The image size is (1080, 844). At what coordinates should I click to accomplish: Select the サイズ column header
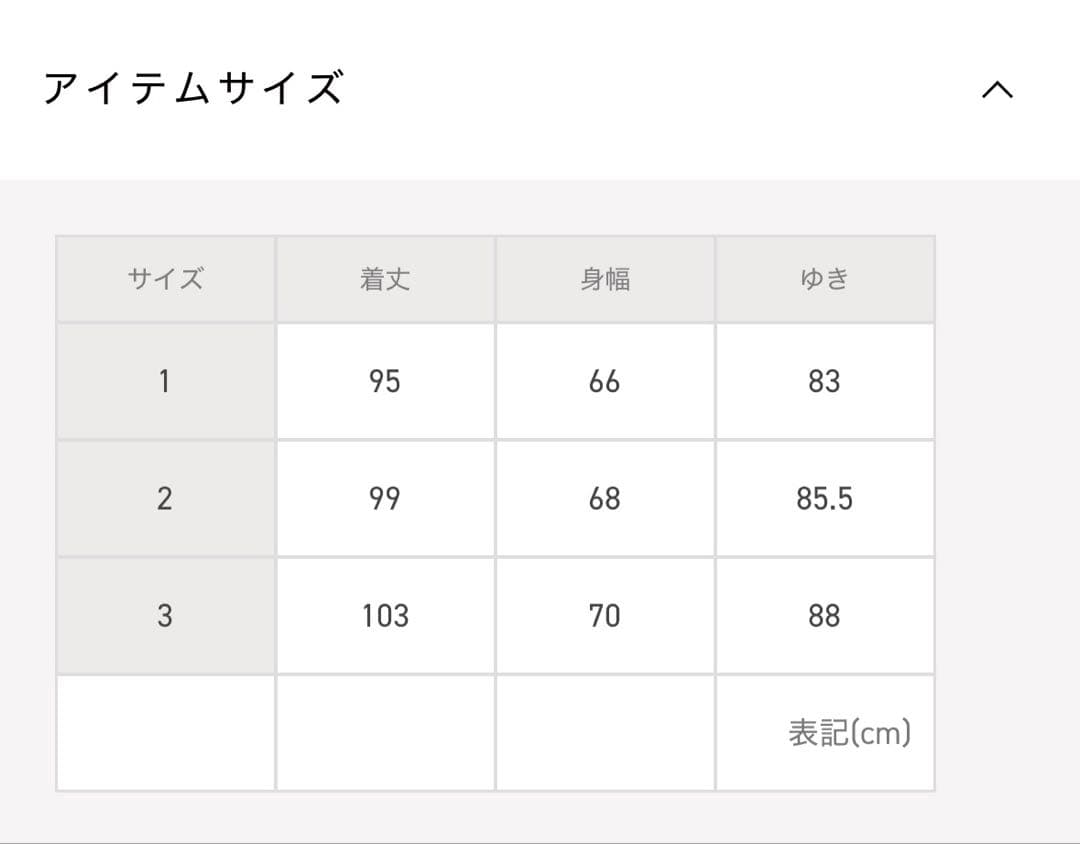point(165,279)
